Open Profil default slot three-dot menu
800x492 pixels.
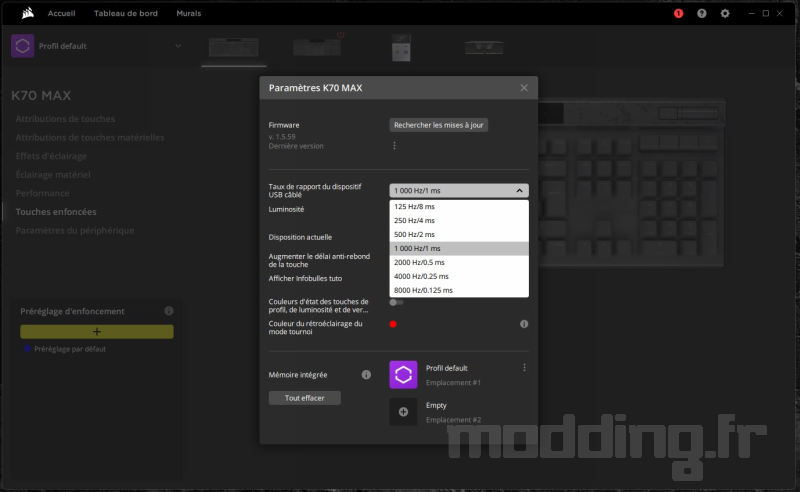[x=524, y=367]
